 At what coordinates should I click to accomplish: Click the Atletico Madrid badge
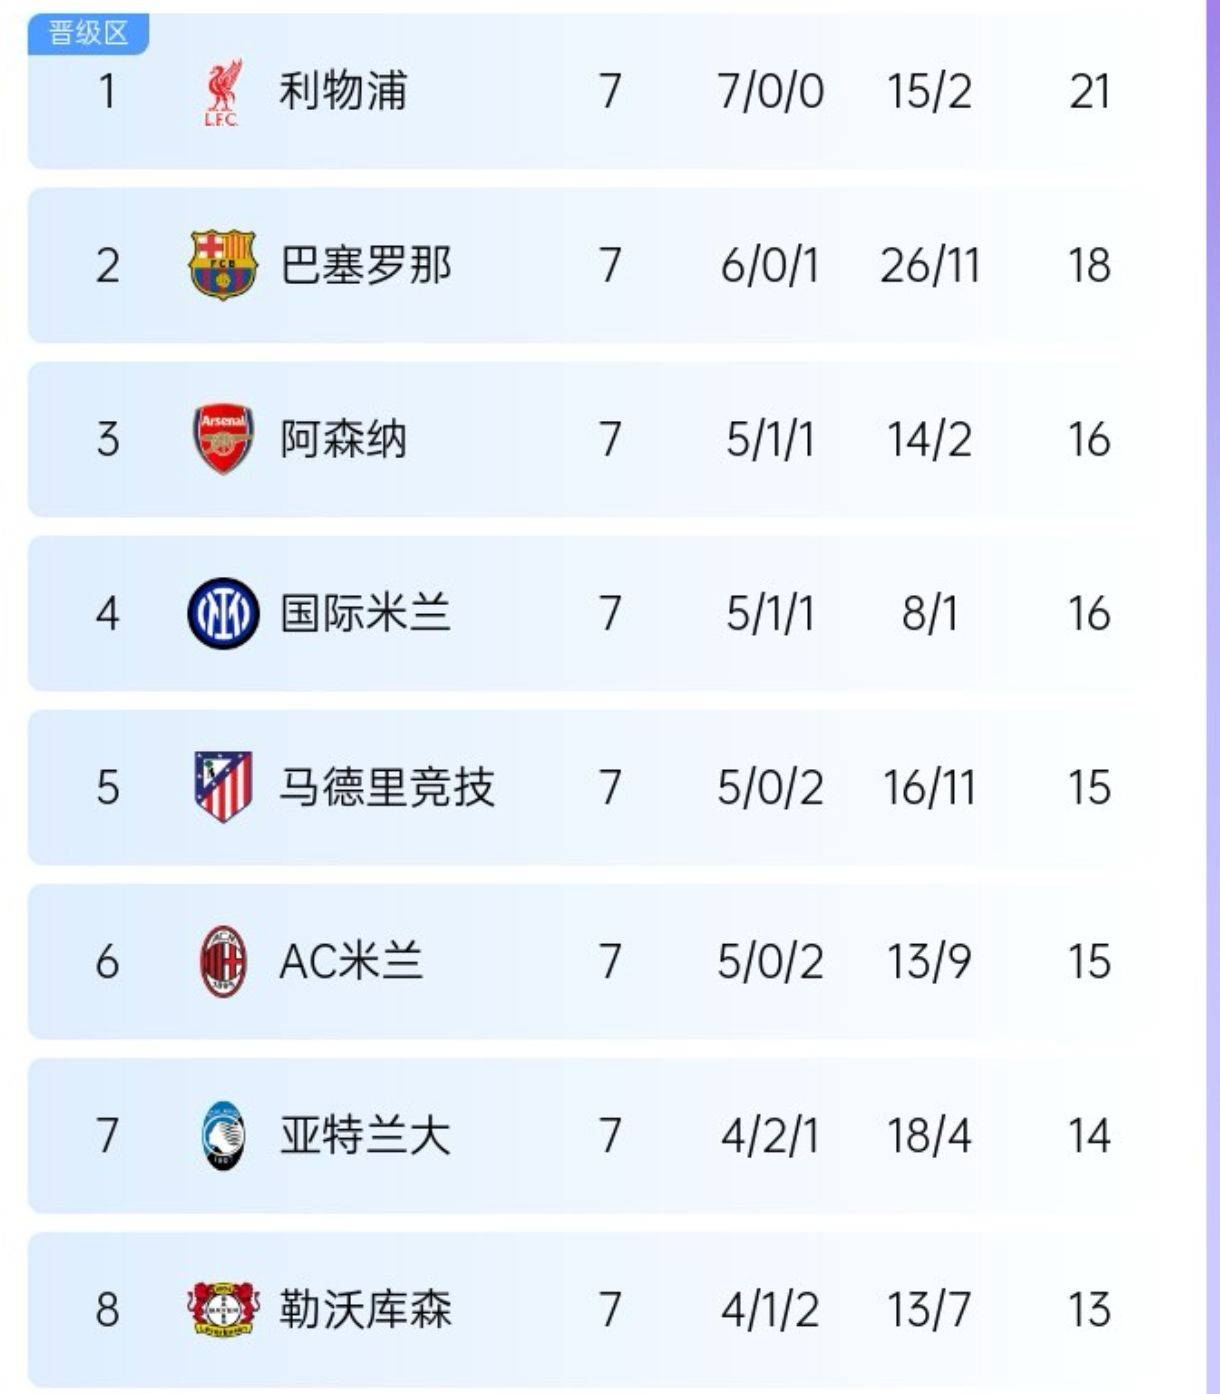click(x=223, y=787)
